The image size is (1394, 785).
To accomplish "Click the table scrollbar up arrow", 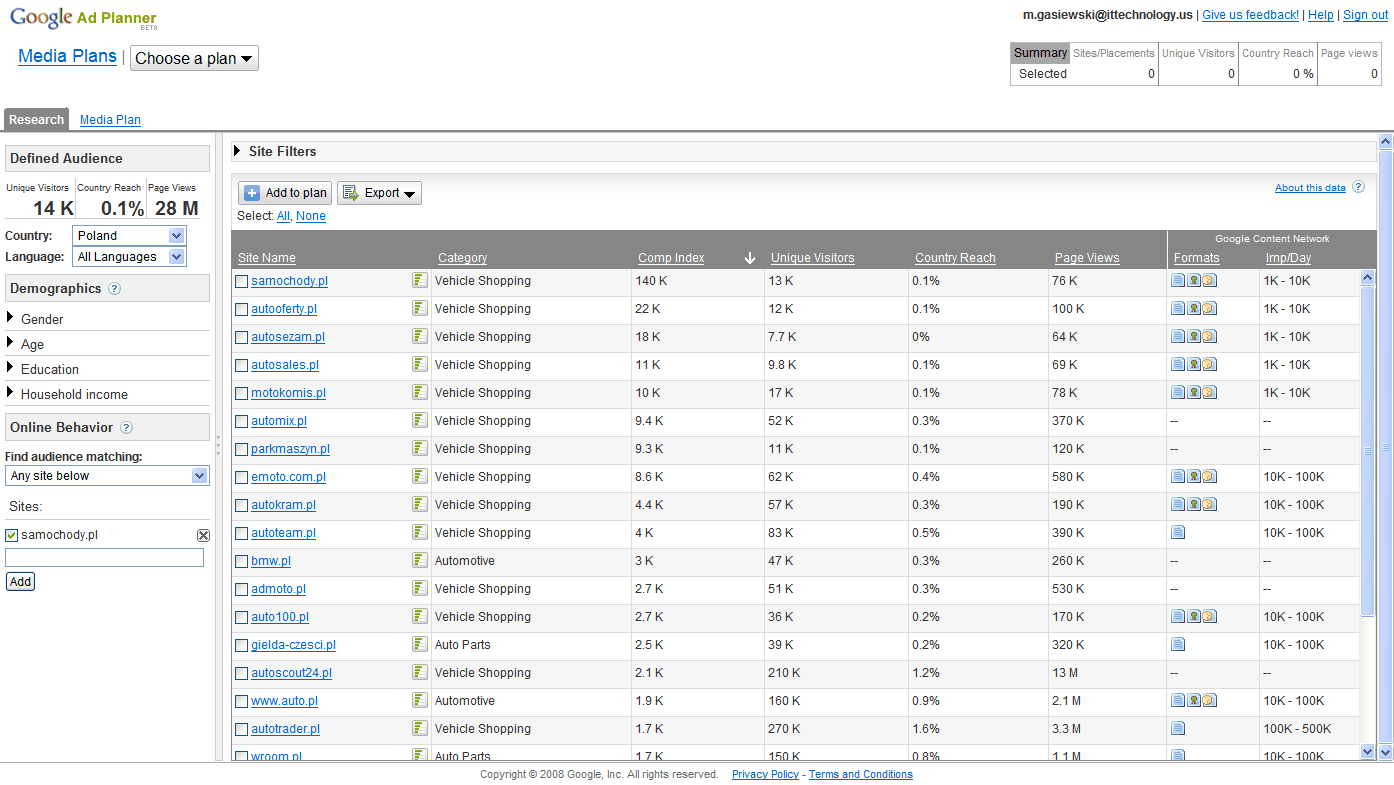I will [x=1368, y=277].
